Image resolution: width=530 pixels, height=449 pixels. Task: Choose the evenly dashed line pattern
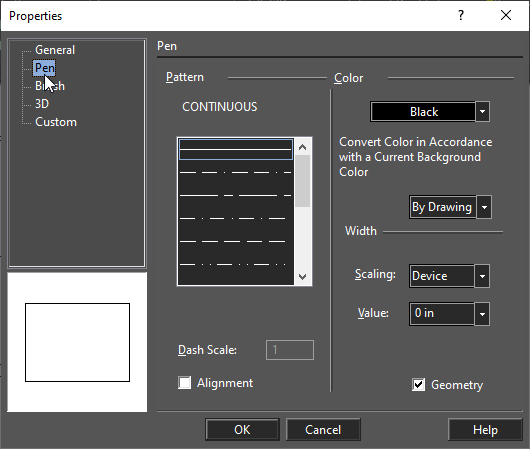[236, 241]
